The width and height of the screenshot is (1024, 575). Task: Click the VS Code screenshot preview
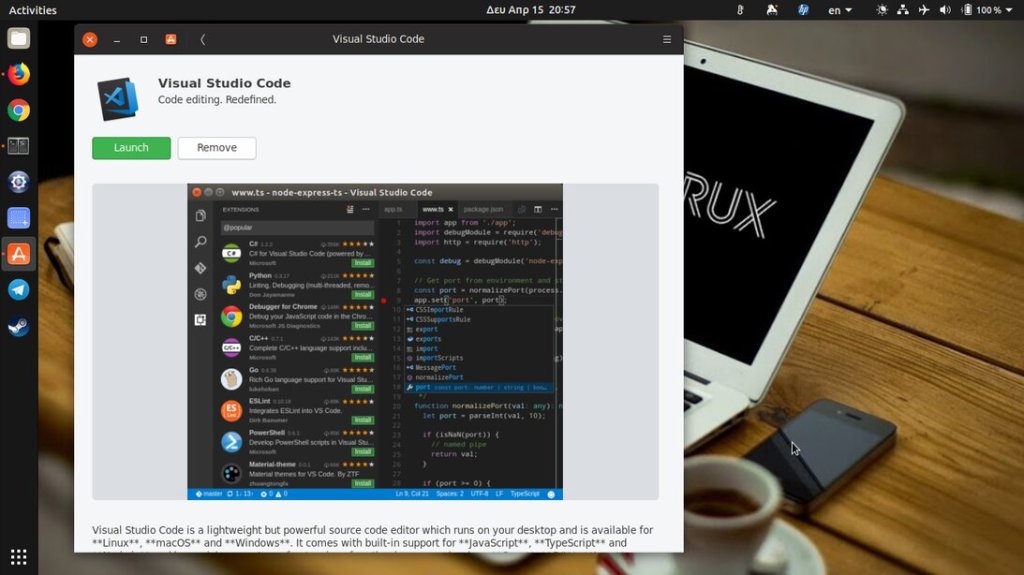click(375, 341)
